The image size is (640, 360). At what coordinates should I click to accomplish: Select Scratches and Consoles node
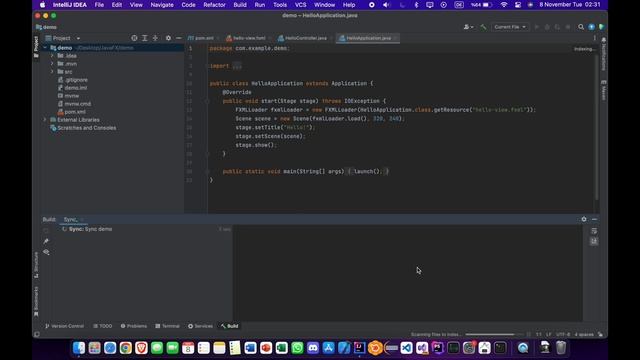coord(87,128)
